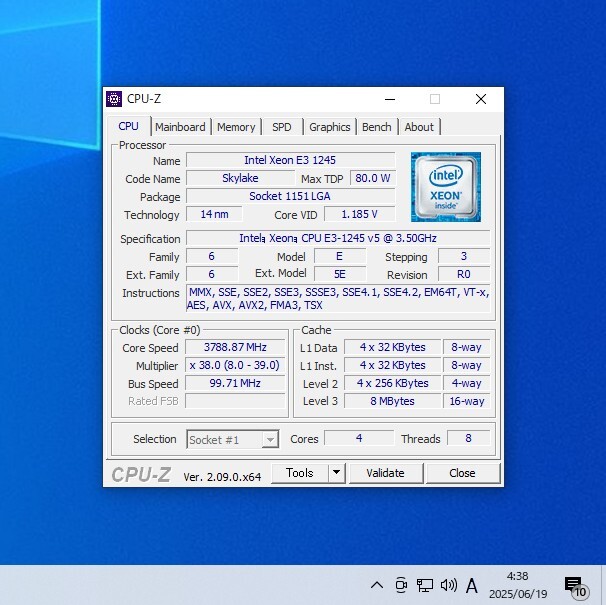Click the Family value '6'

point(212,256)
